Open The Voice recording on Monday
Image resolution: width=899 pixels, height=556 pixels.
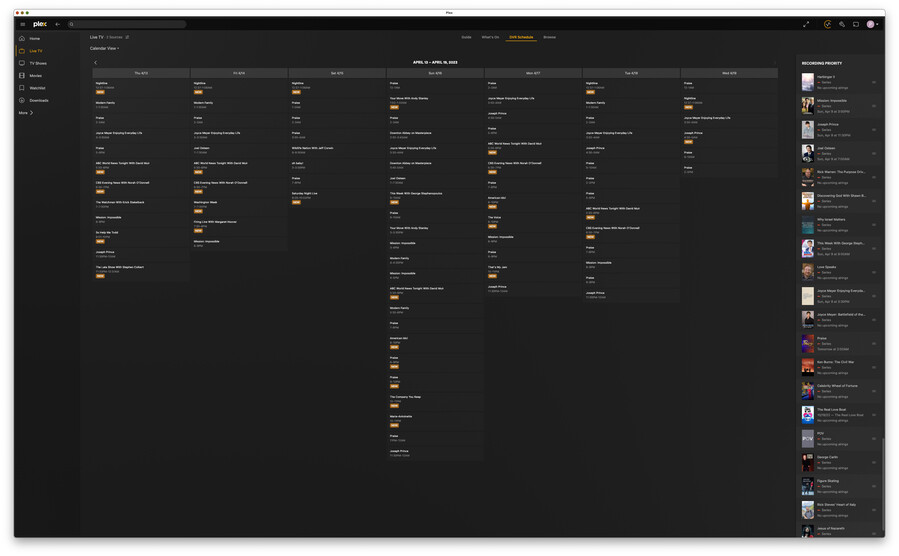pyautogui.click(x=533, y=222)
